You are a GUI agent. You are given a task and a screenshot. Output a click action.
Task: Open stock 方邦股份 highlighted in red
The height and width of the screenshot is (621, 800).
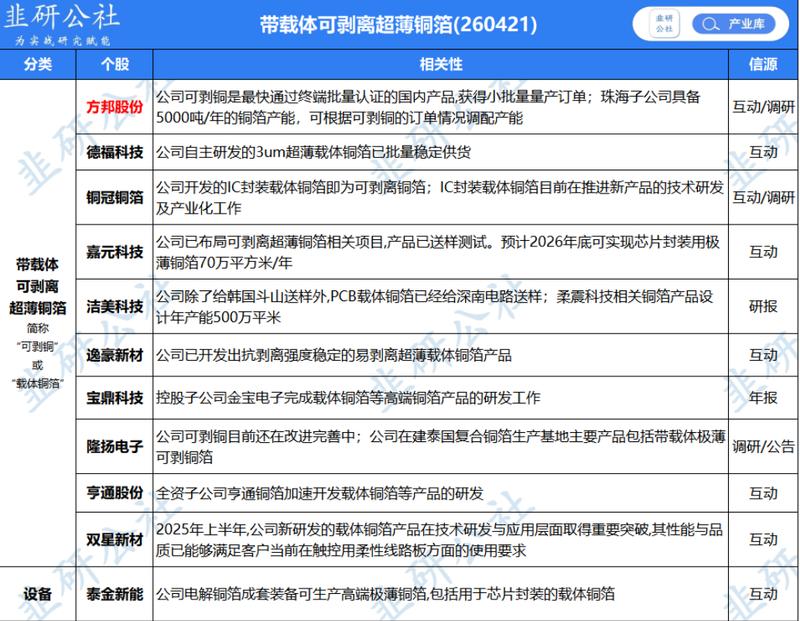tap(115, 107)
